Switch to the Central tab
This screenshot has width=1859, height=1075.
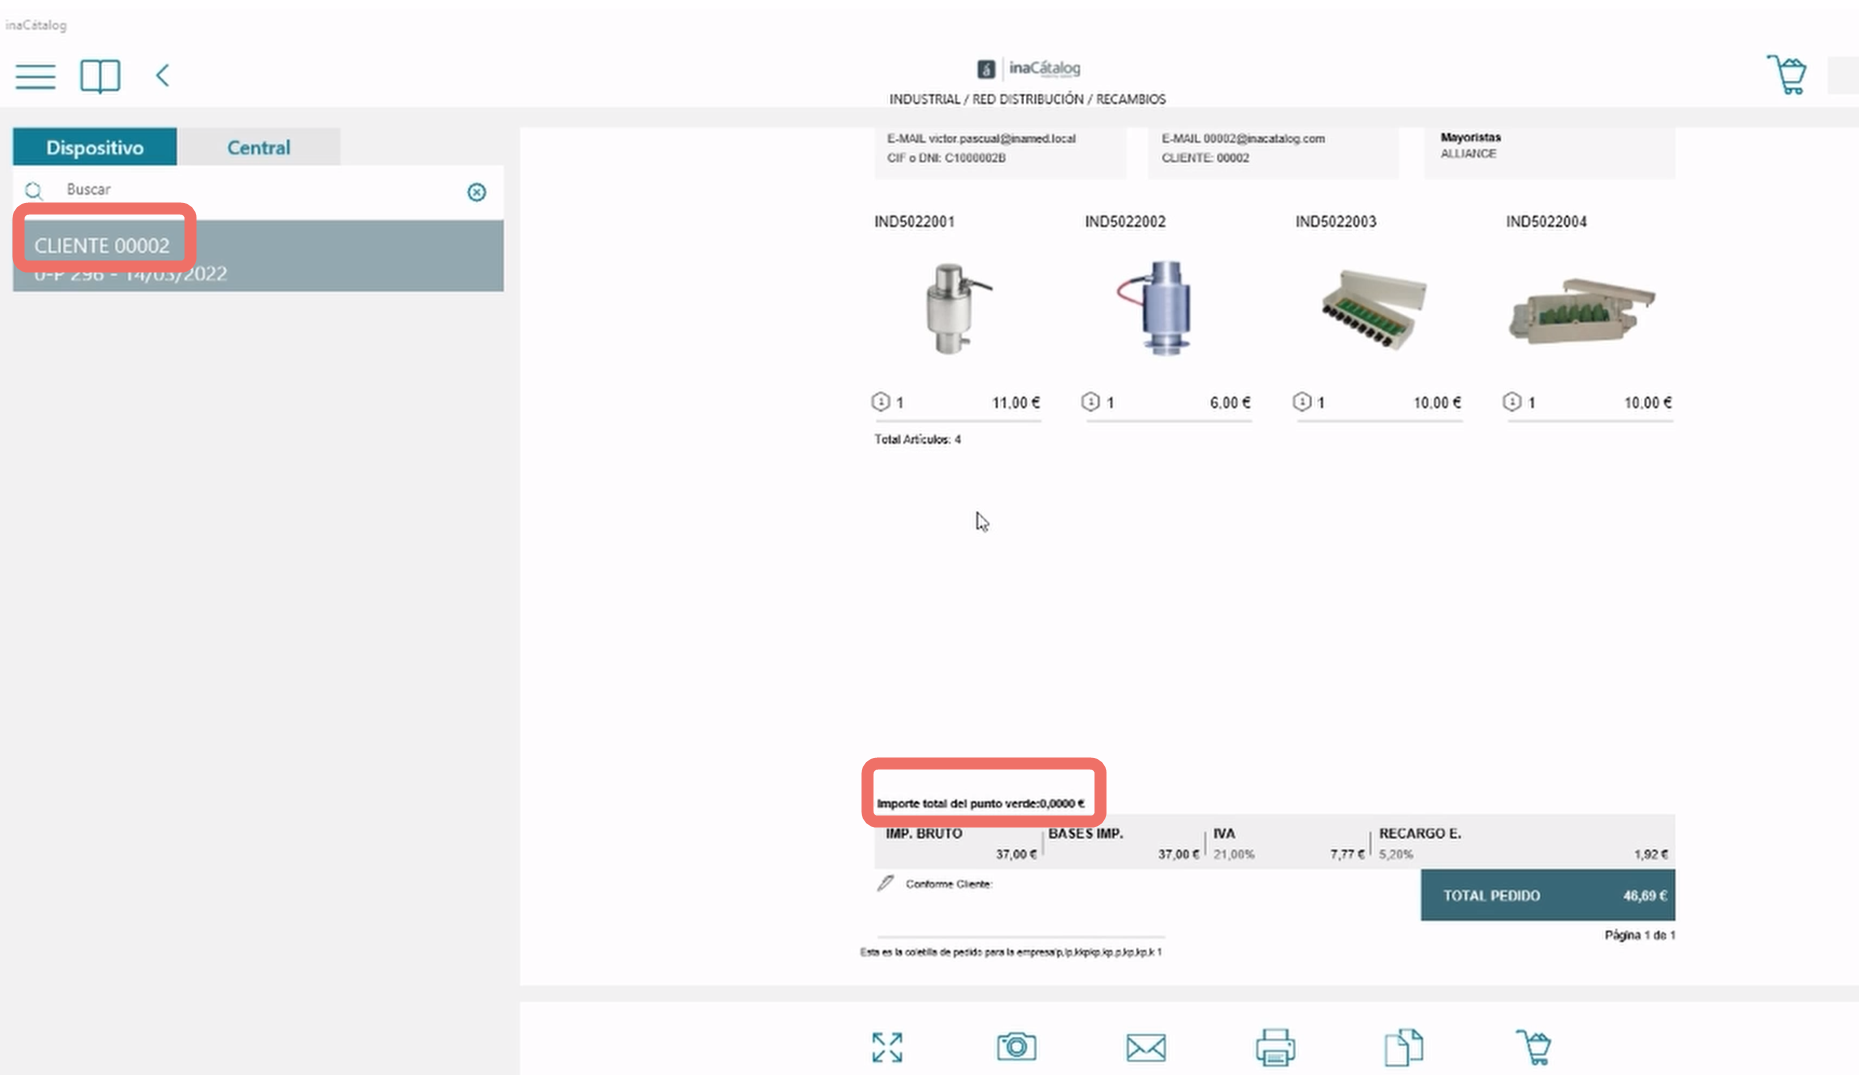tap(259, 147)
